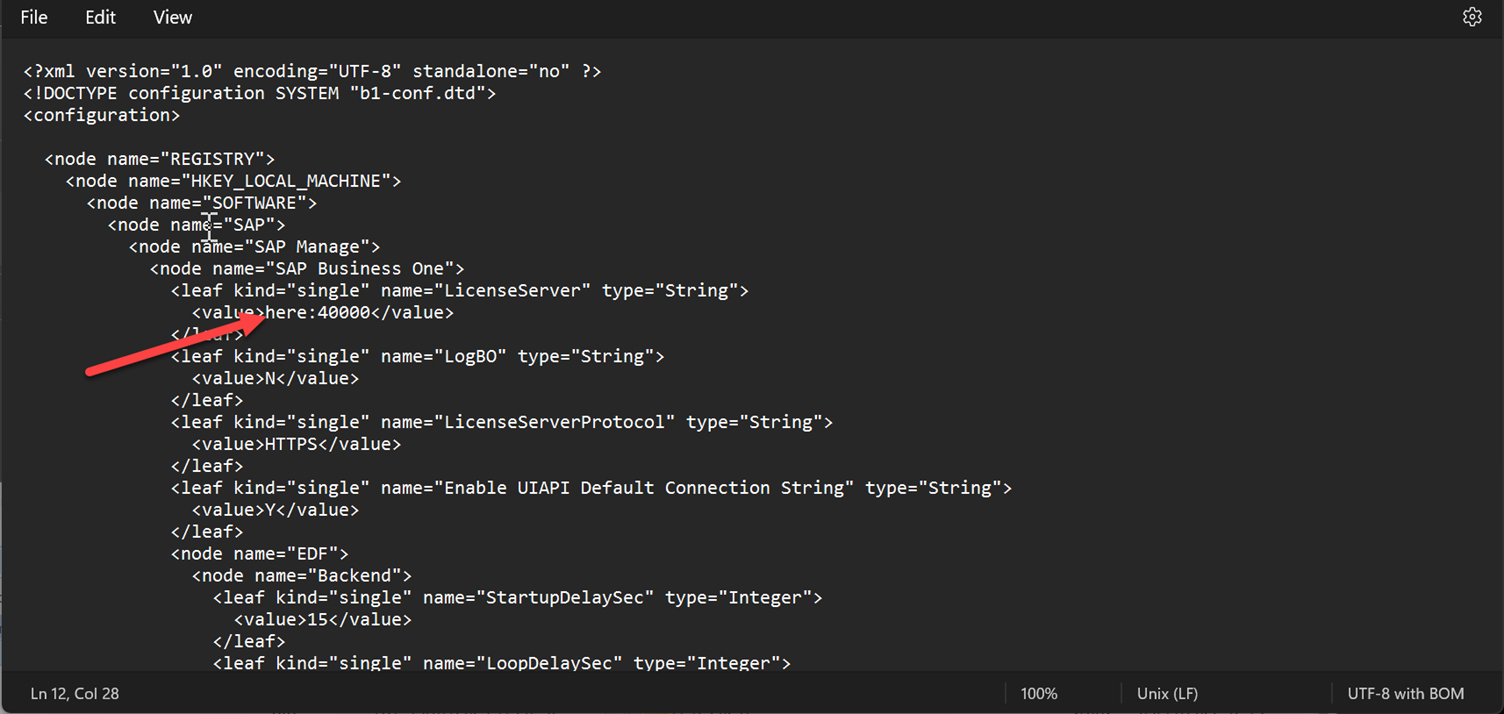Click the Backend node line
This screenshot has width=1504, height=714.
(302, 576)
